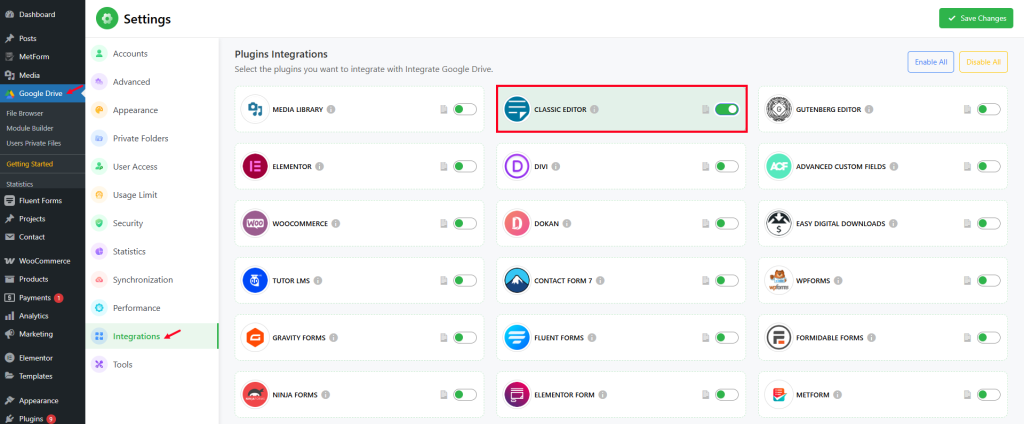Click the Tutor LMS plugin icon
This screenshot has height=424, width=1024.
255,280
